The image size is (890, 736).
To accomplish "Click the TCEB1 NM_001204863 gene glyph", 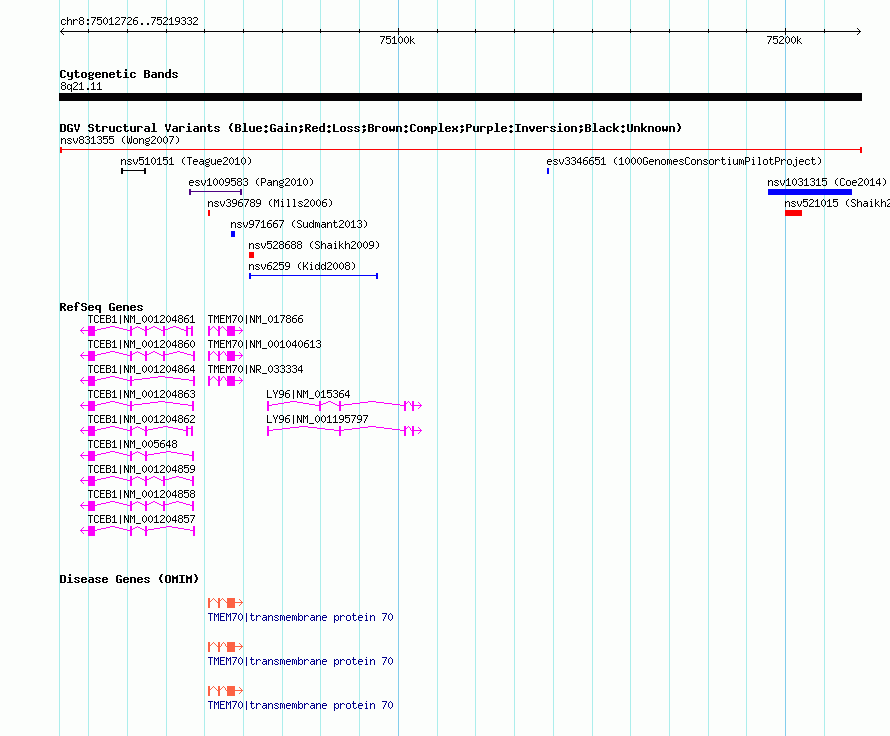I will (x=137, y=406).
